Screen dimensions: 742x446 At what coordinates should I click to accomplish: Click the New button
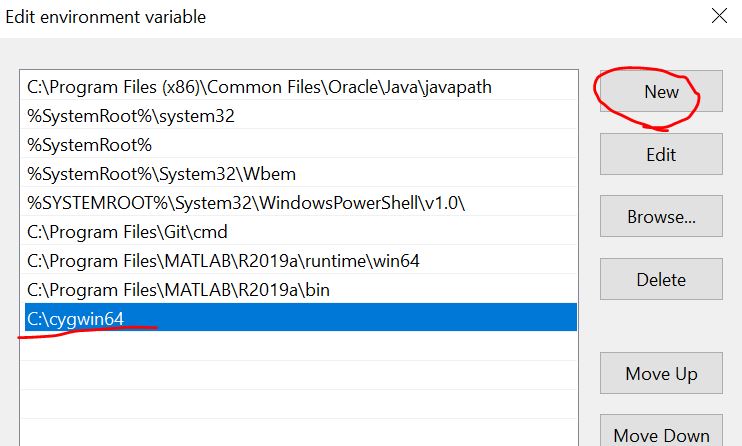coord(660,92)
